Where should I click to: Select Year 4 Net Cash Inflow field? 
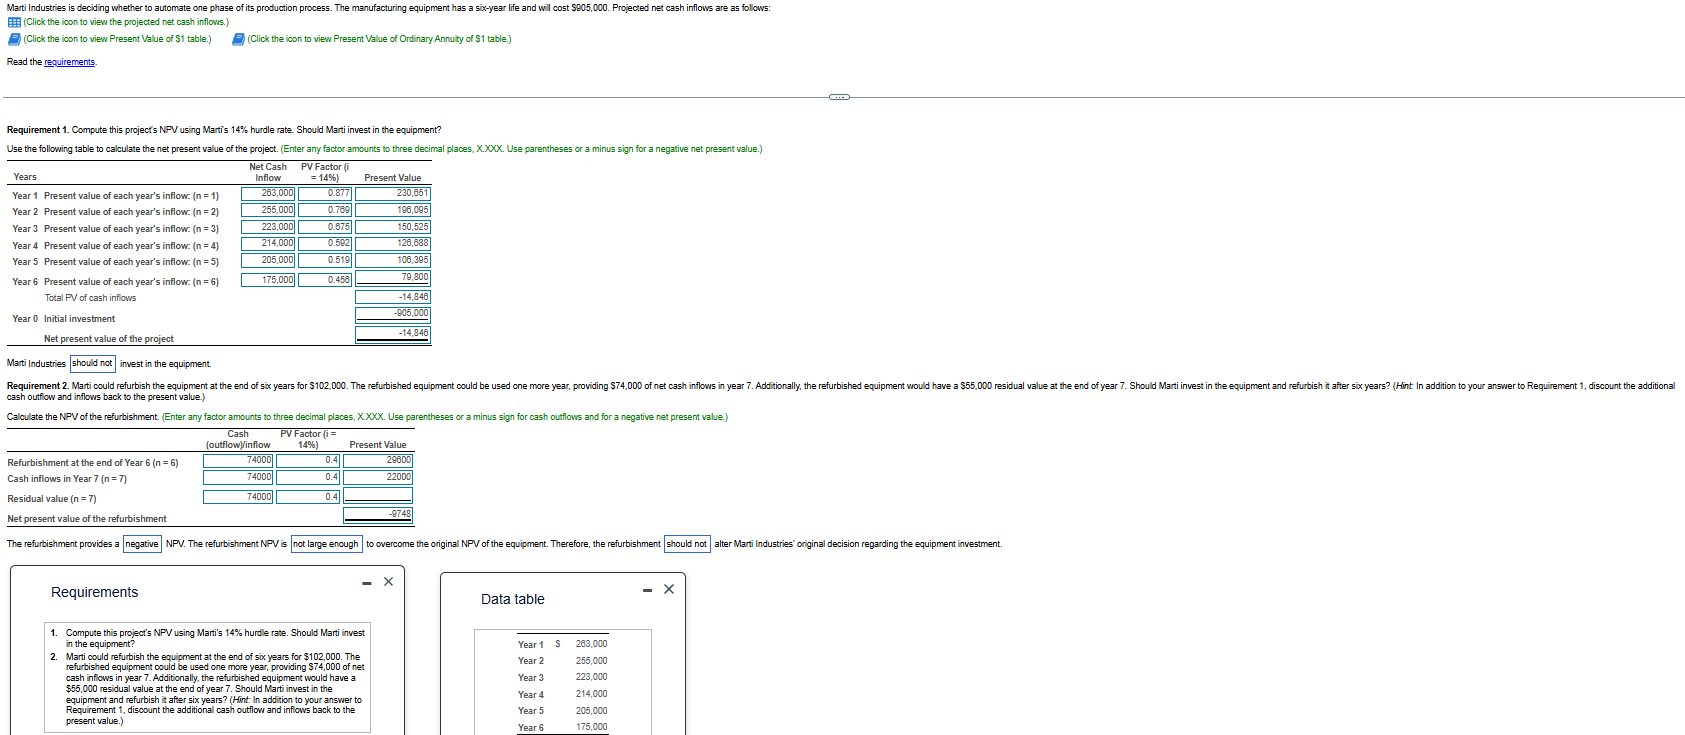(268, 243)
